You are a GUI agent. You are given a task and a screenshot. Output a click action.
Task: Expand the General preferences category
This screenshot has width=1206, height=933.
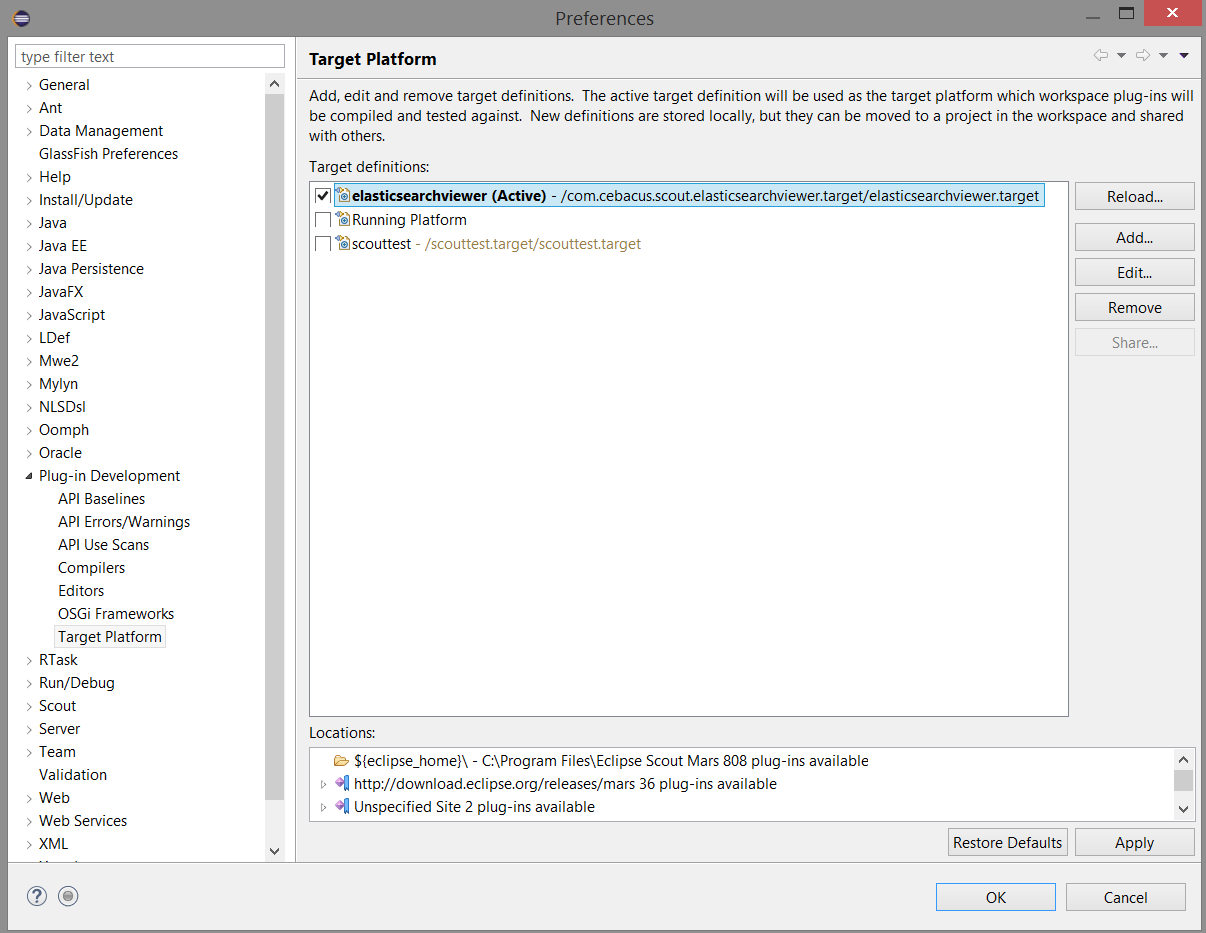coord(28,85)
